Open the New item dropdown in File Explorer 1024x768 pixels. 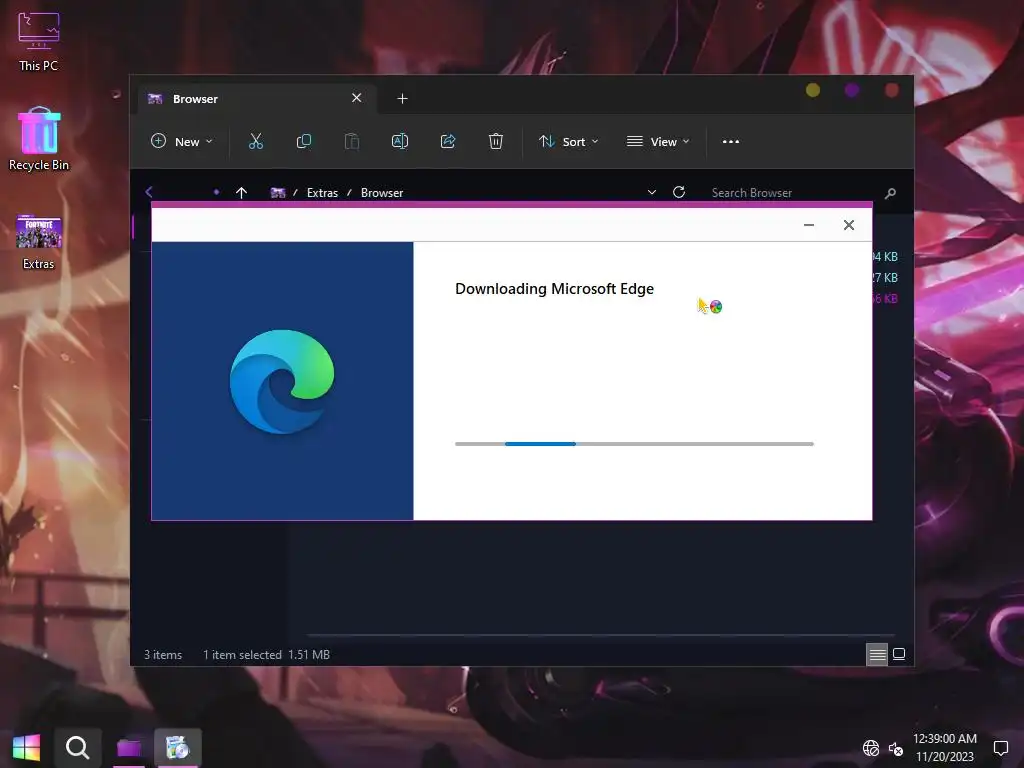point(182,142)
